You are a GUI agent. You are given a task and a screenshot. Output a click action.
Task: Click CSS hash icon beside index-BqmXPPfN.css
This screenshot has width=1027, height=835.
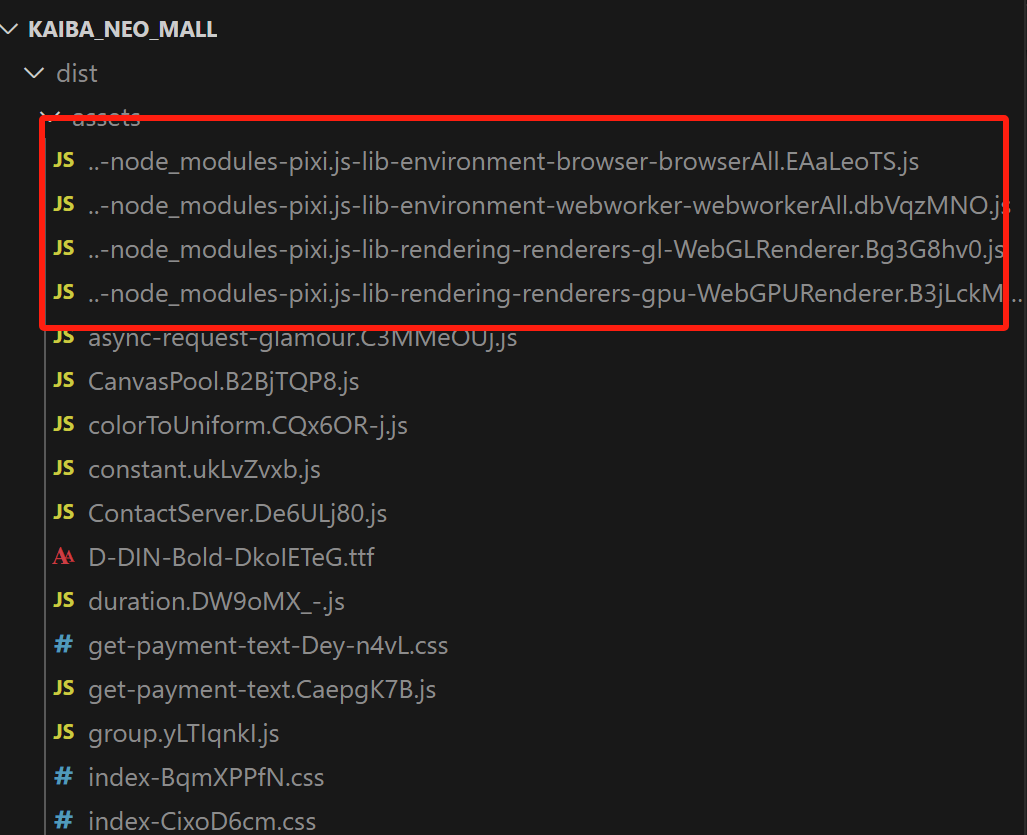pyautogui.click(x=63, y=777)
